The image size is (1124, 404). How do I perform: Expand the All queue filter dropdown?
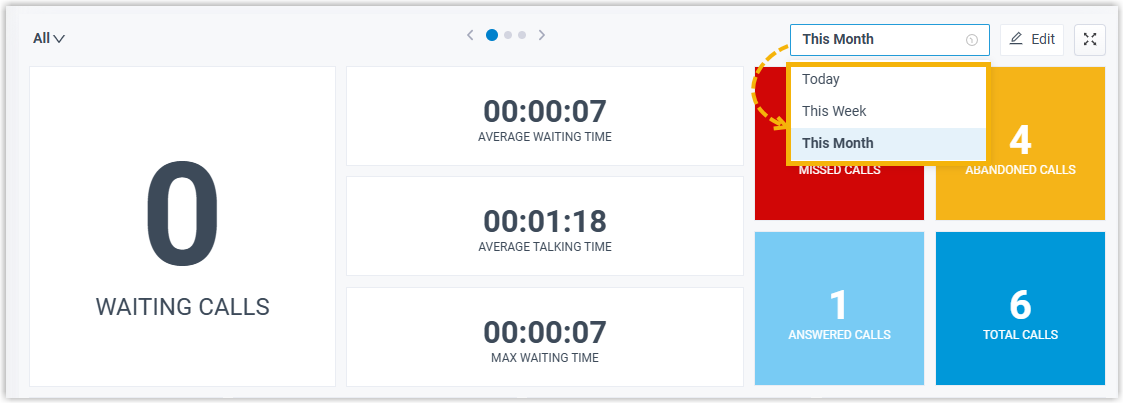point(48,39)
